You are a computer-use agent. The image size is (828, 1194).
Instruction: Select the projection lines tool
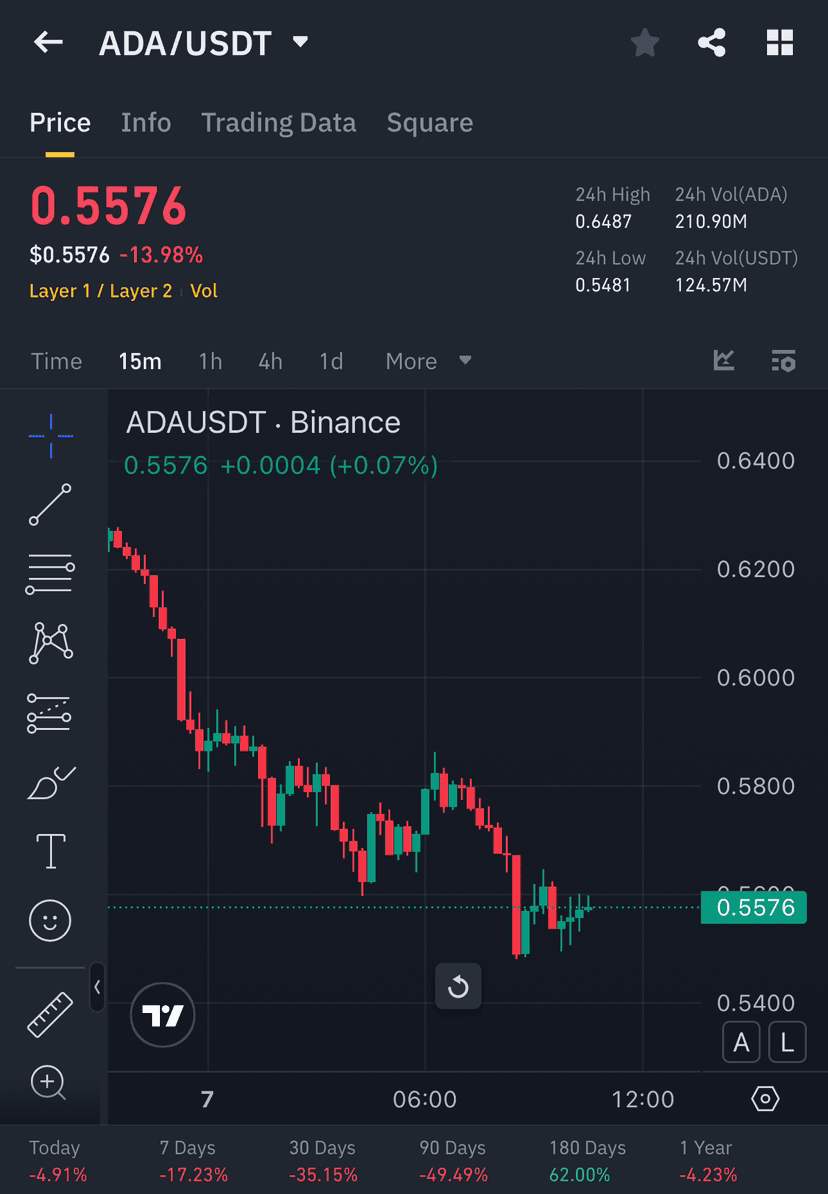[50, 713]
